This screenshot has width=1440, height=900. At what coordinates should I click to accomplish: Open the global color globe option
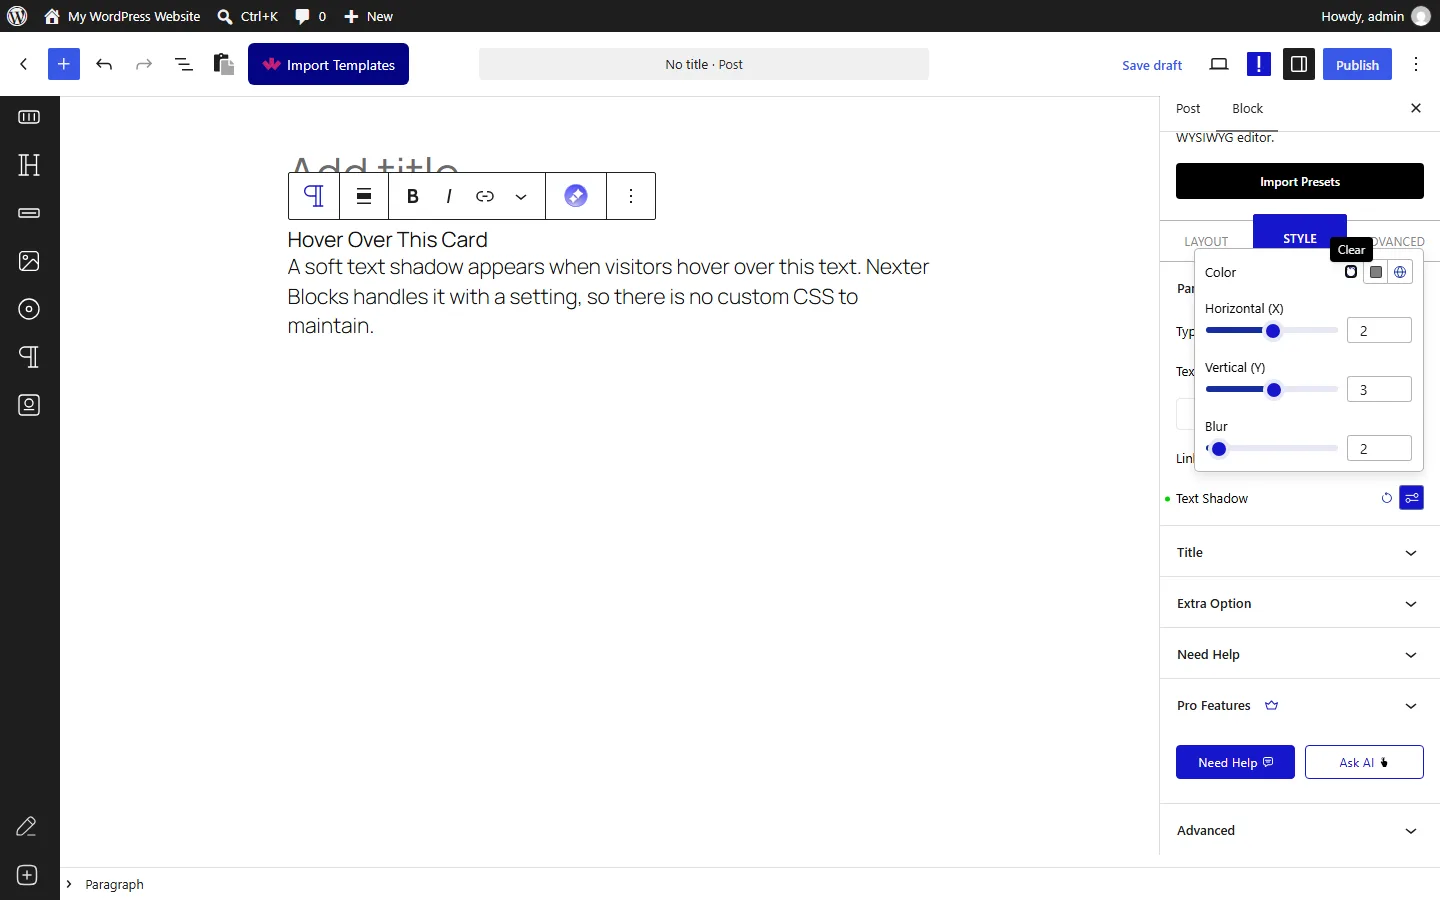tap(1400, 272)
